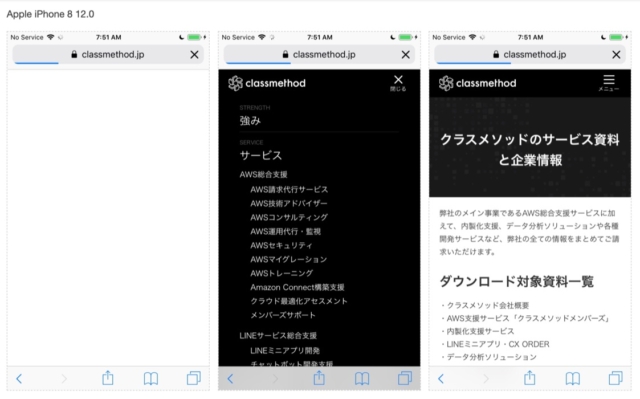Open AWSセキュリティ menu entry
This screenshot has height=399, width=640.
point(281,245)
